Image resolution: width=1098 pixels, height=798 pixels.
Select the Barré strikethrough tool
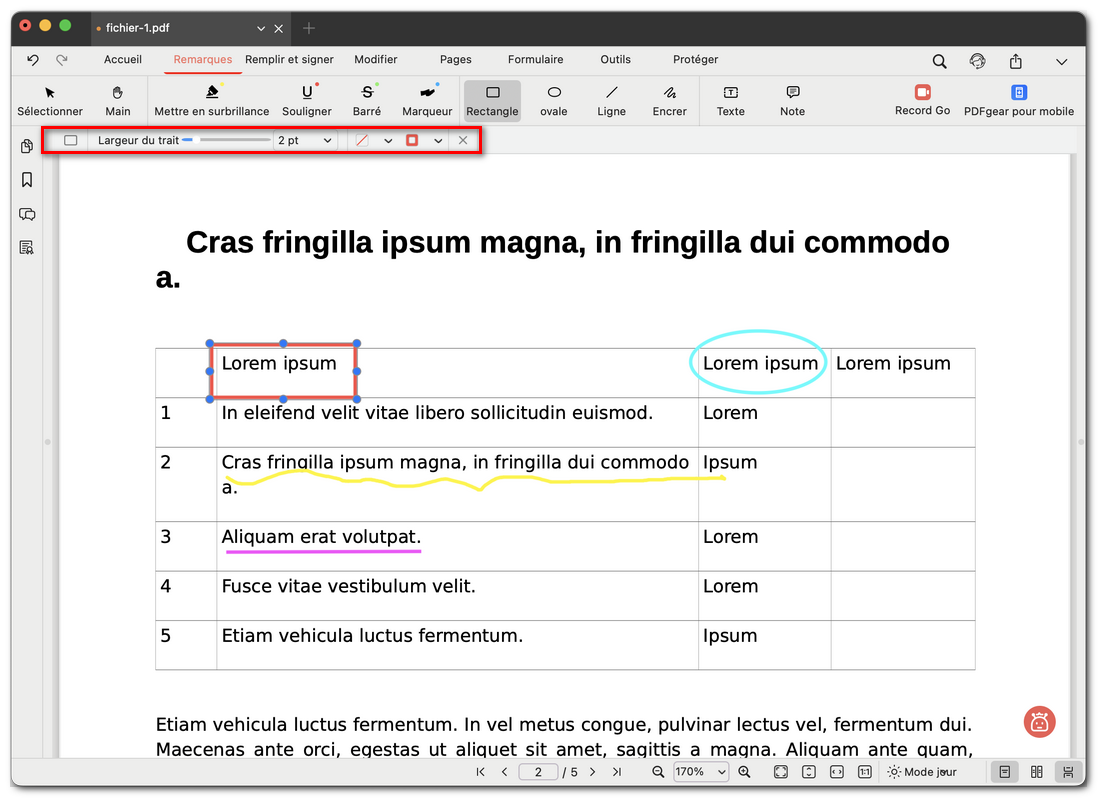(x=367, y=100)
